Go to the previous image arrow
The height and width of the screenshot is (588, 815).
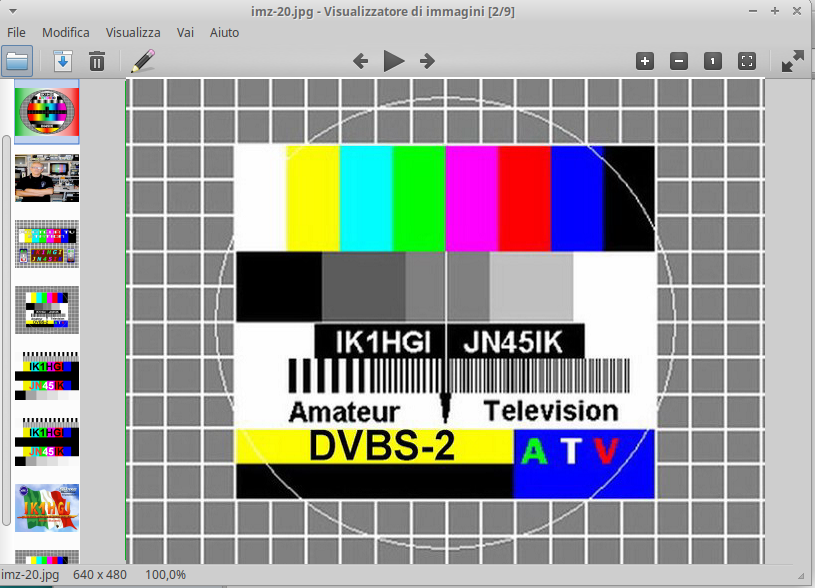coord(361,61)
